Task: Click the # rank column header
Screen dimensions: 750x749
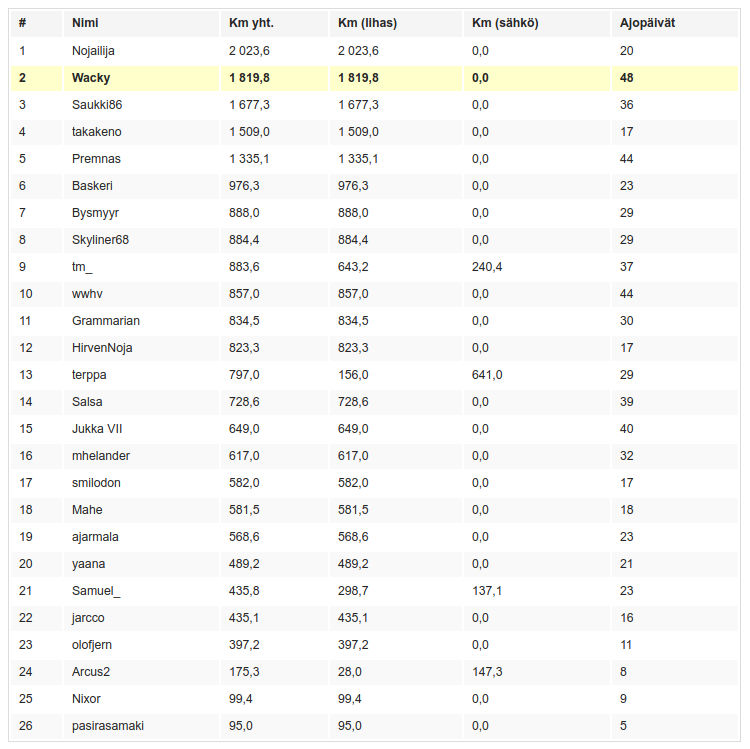Action: pos(22,23)
